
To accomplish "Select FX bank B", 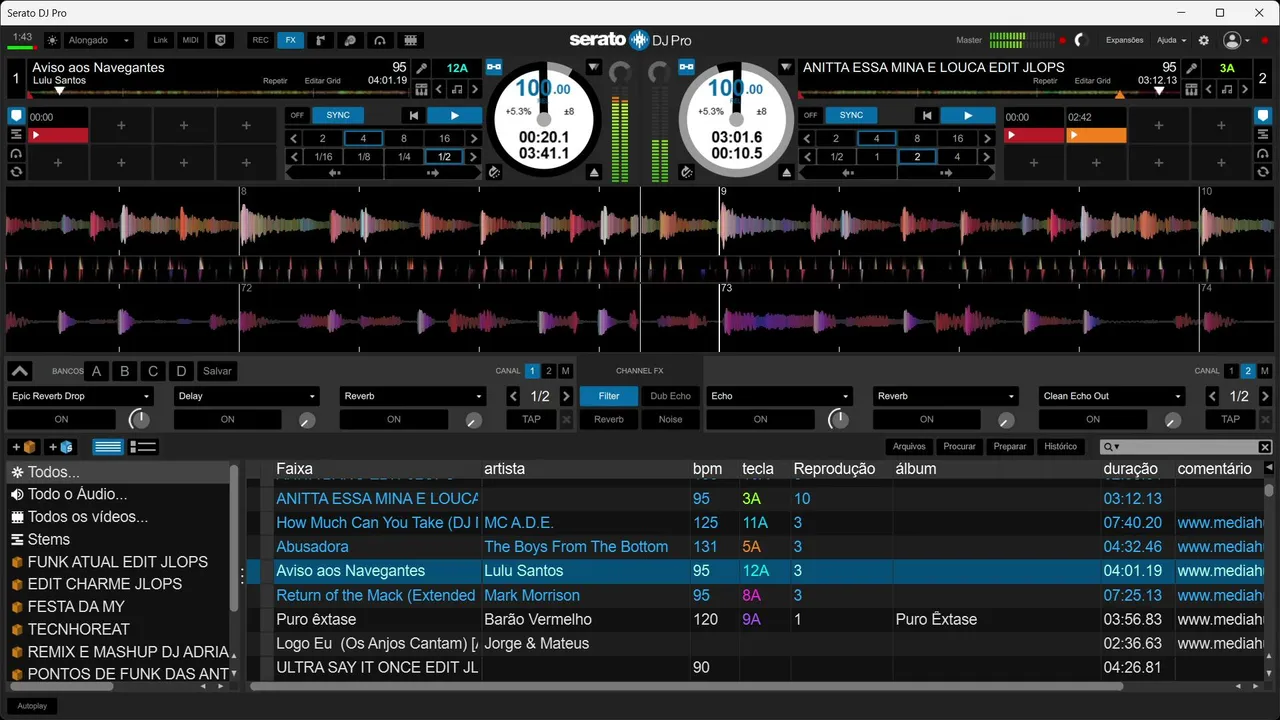I will click(125, 371).
